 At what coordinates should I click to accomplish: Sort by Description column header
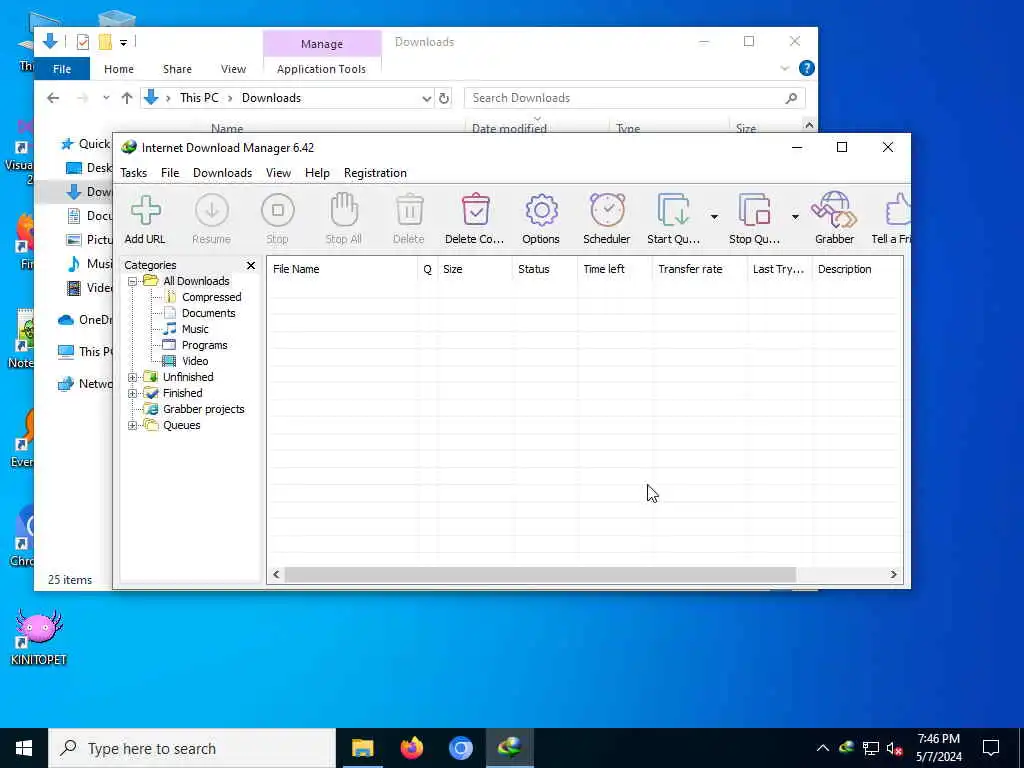pos(857,269)
